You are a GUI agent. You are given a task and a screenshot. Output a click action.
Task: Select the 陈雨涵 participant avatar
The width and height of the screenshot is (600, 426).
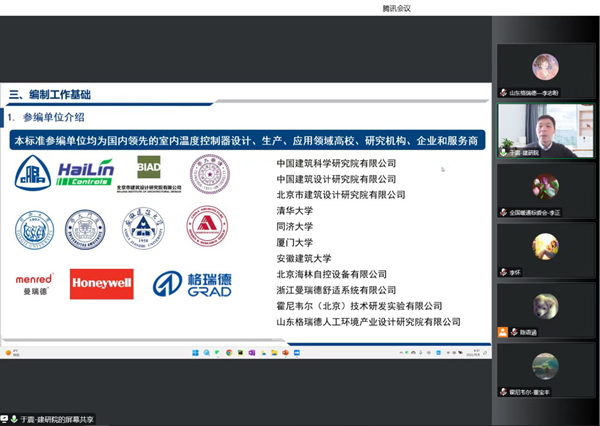pyautogui.click(x=545, y=307)
